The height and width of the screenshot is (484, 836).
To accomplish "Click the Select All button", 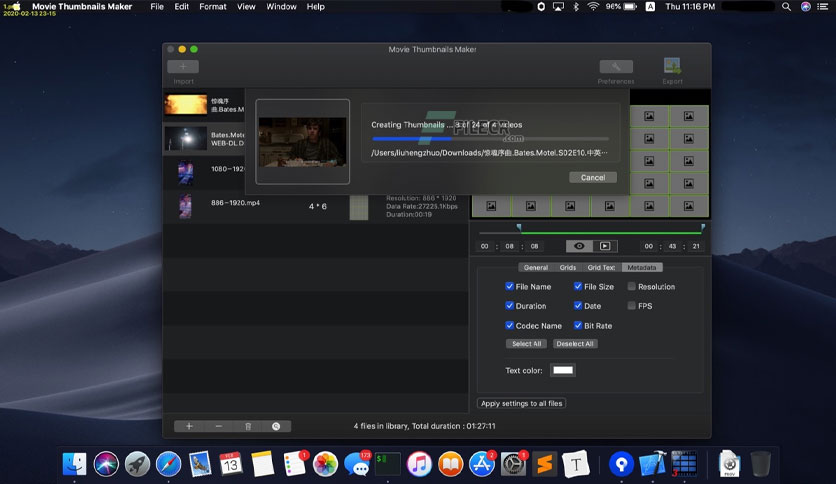I will click(x=526, y=344).
